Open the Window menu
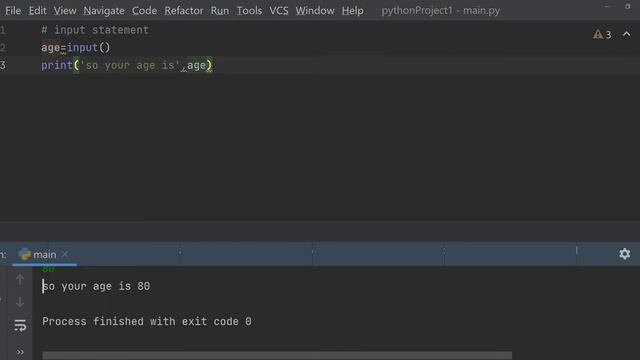Viewport: 640px width, 360px height. (315, 11)
